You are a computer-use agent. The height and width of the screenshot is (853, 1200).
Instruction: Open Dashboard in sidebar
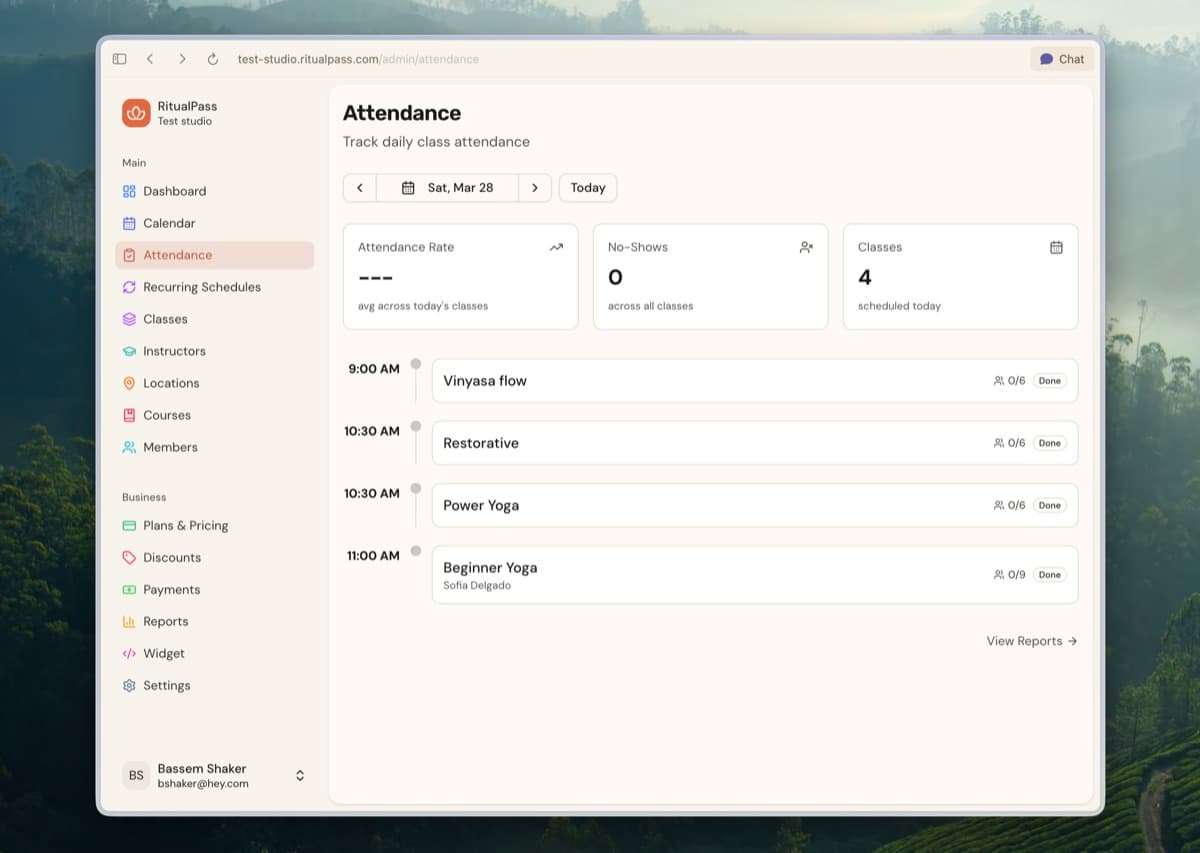[x=215, y=191]
